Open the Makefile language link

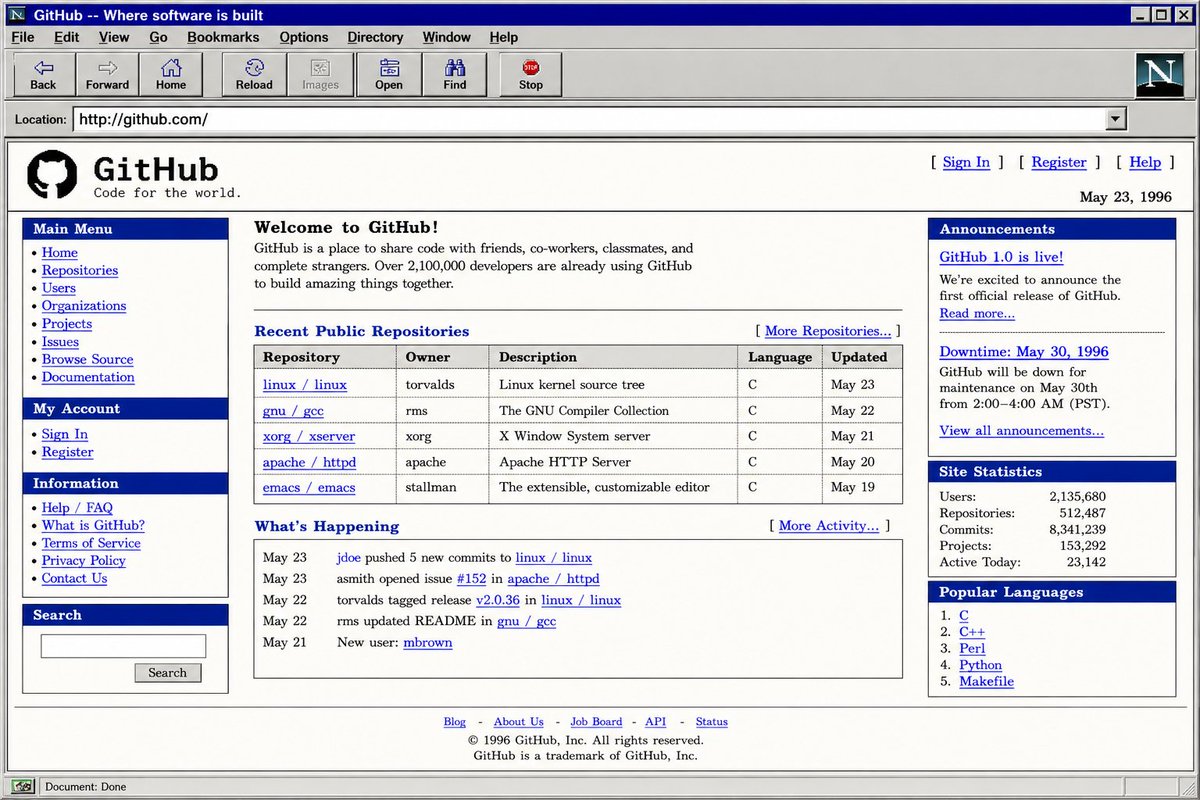point(986,681)
